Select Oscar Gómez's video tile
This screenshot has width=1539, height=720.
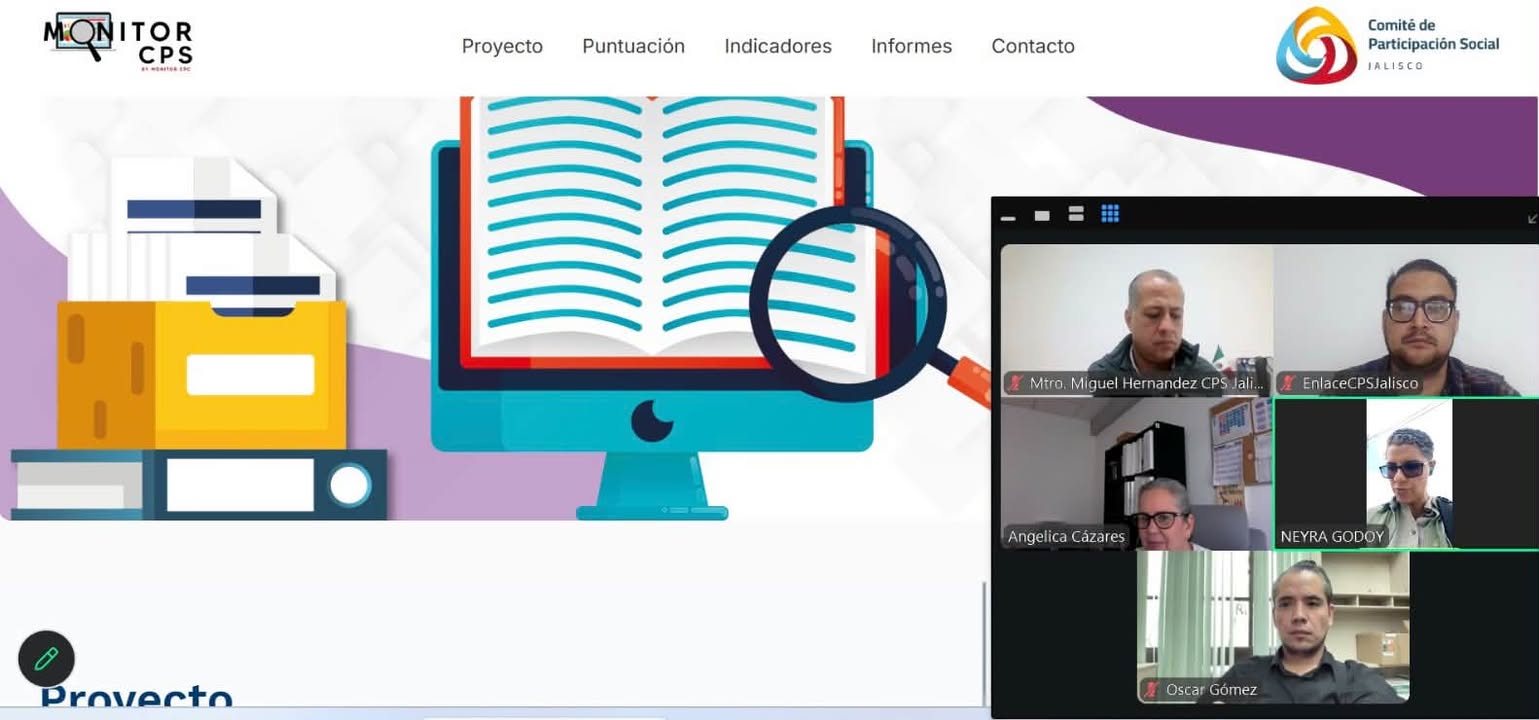point(1273,627)
